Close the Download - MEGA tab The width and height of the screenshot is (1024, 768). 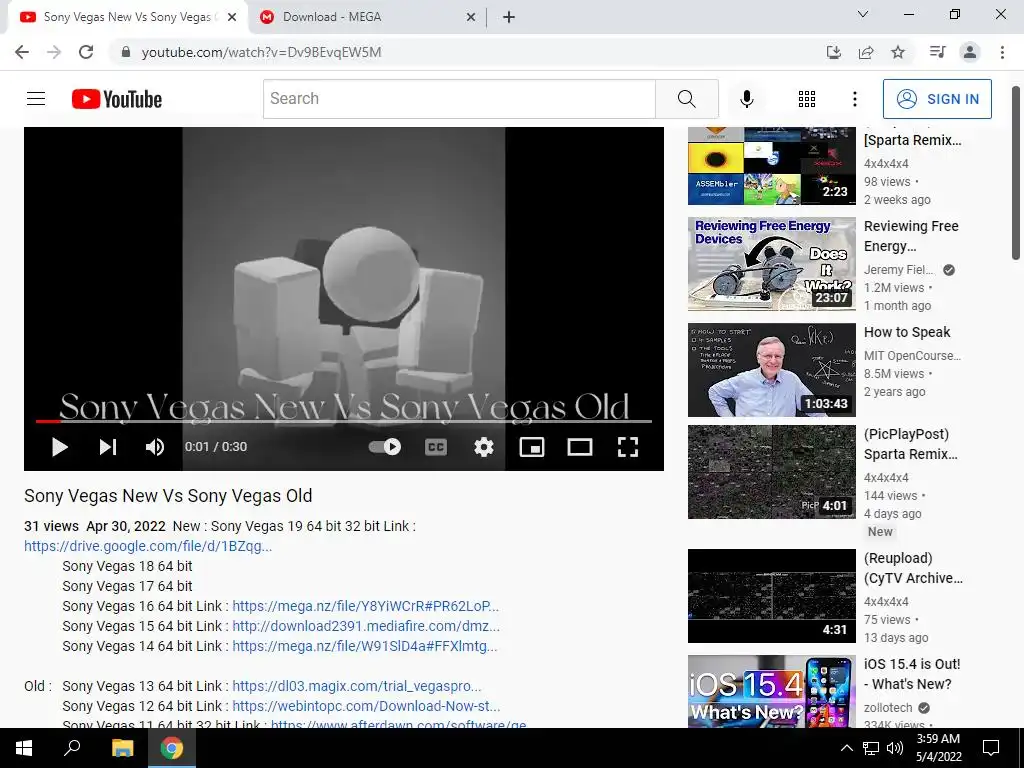[x=471, y=17]
